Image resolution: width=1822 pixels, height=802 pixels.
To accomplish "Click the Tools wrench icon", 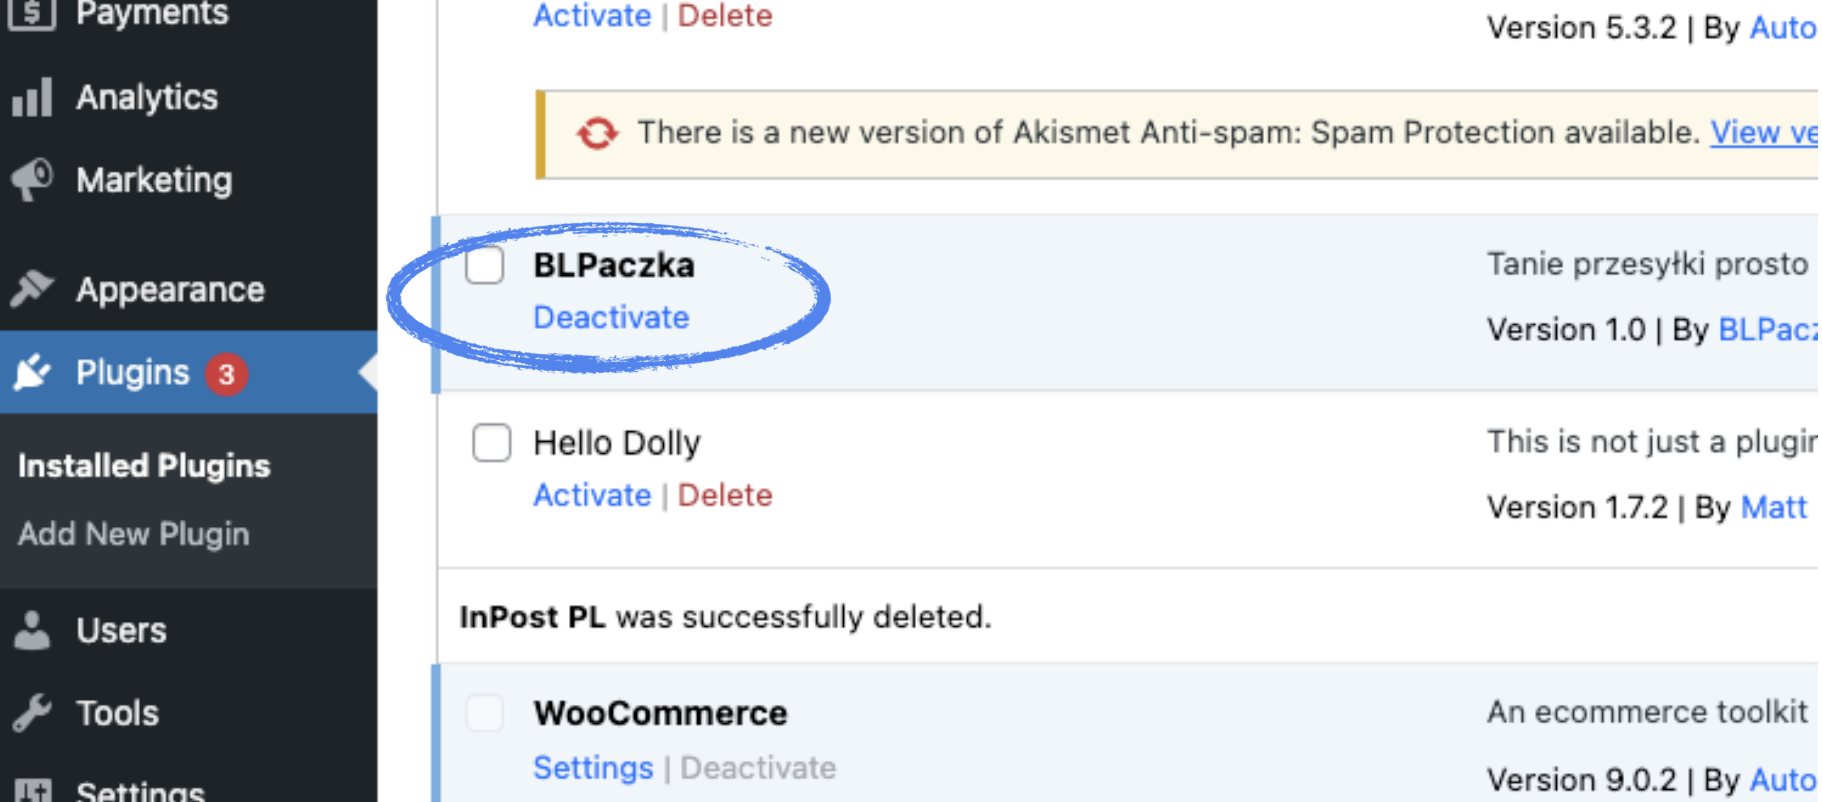I will [32, 713].
